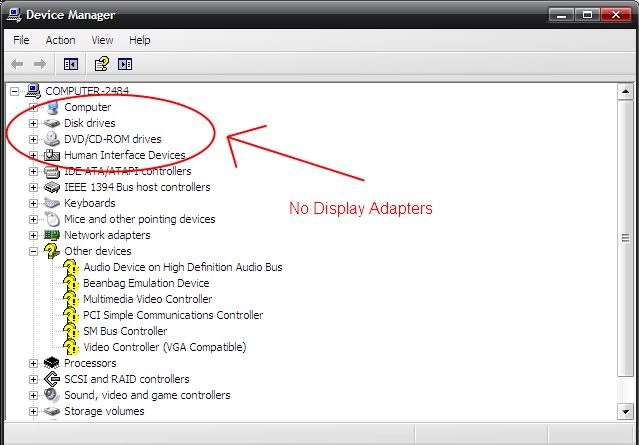Screen dimensions: 639x445
Task: Select the Video Controller (VGA Compatible) entry
Action: [x=165, y=347]
